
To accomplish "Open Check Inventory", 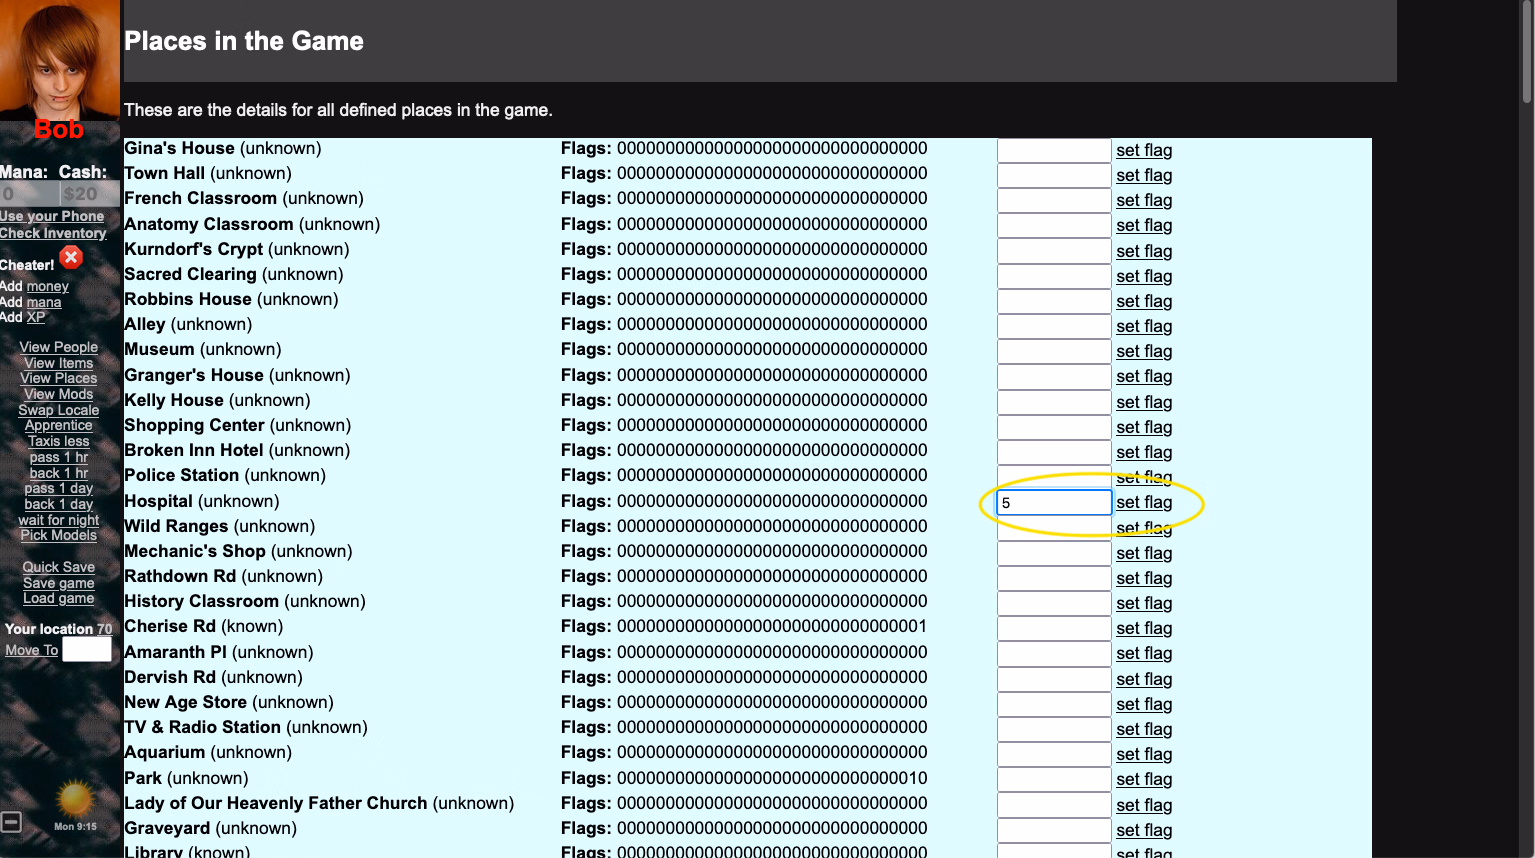I will (53, 233).
